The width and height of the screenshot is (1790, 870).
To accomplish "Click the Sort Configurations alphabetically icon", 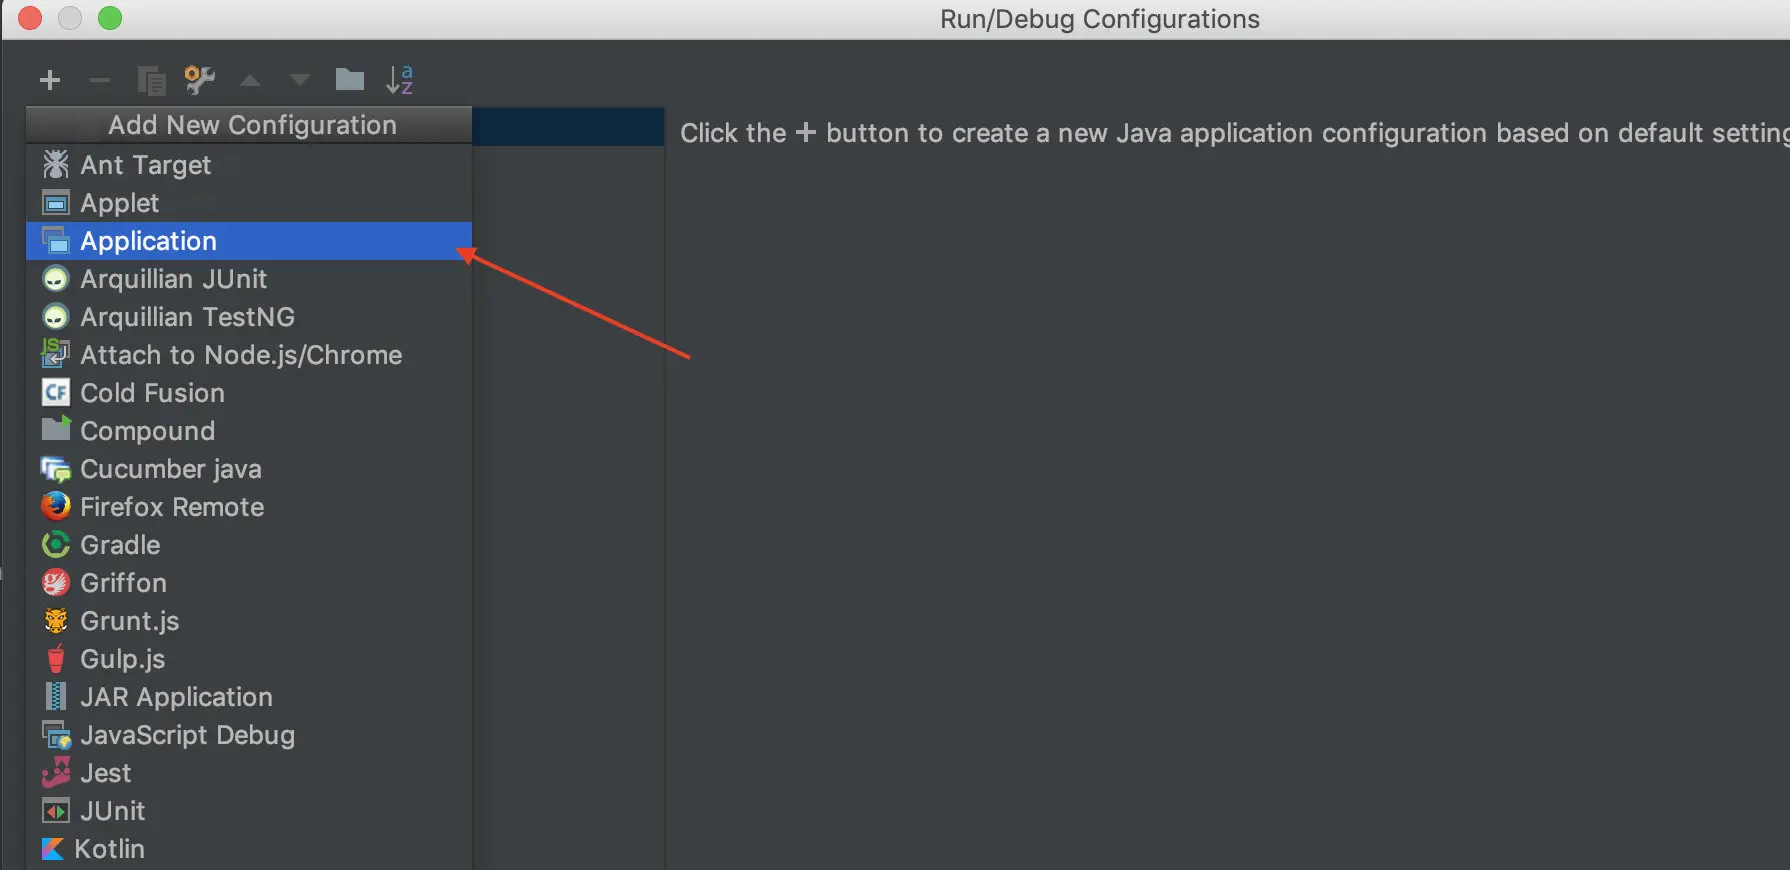I will coord(400,79).
